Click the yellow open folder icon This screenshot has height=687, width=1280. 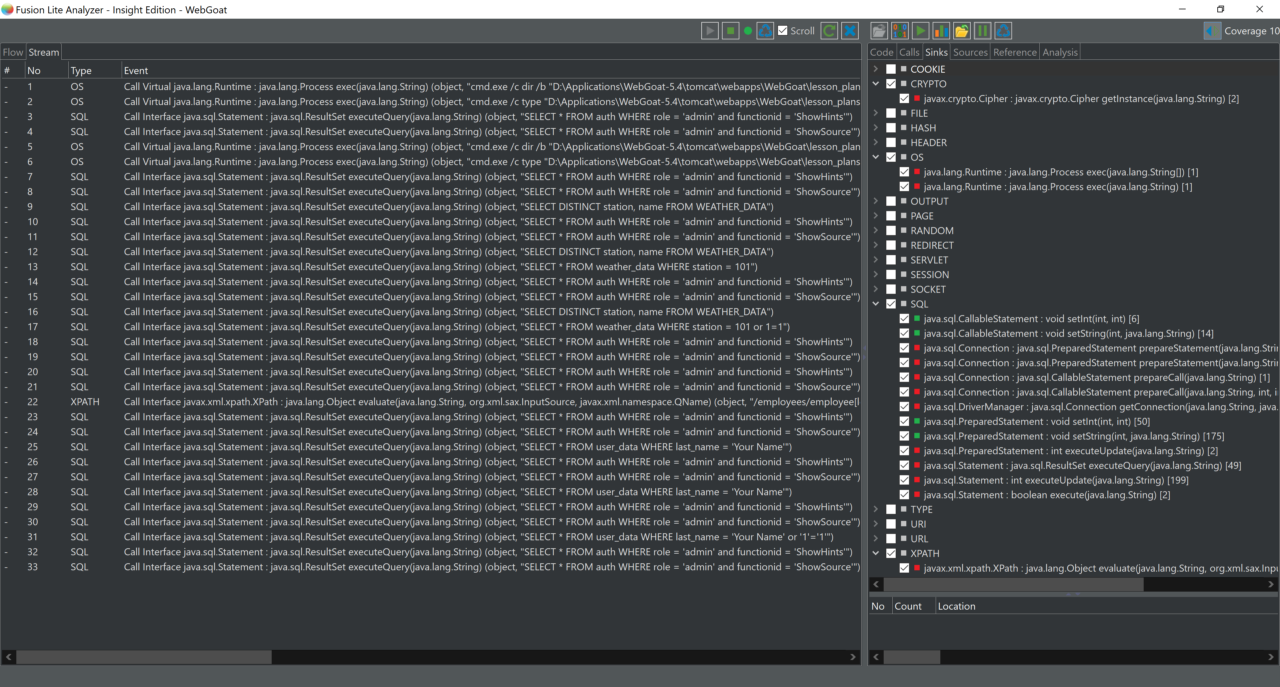tap(962, 31)
